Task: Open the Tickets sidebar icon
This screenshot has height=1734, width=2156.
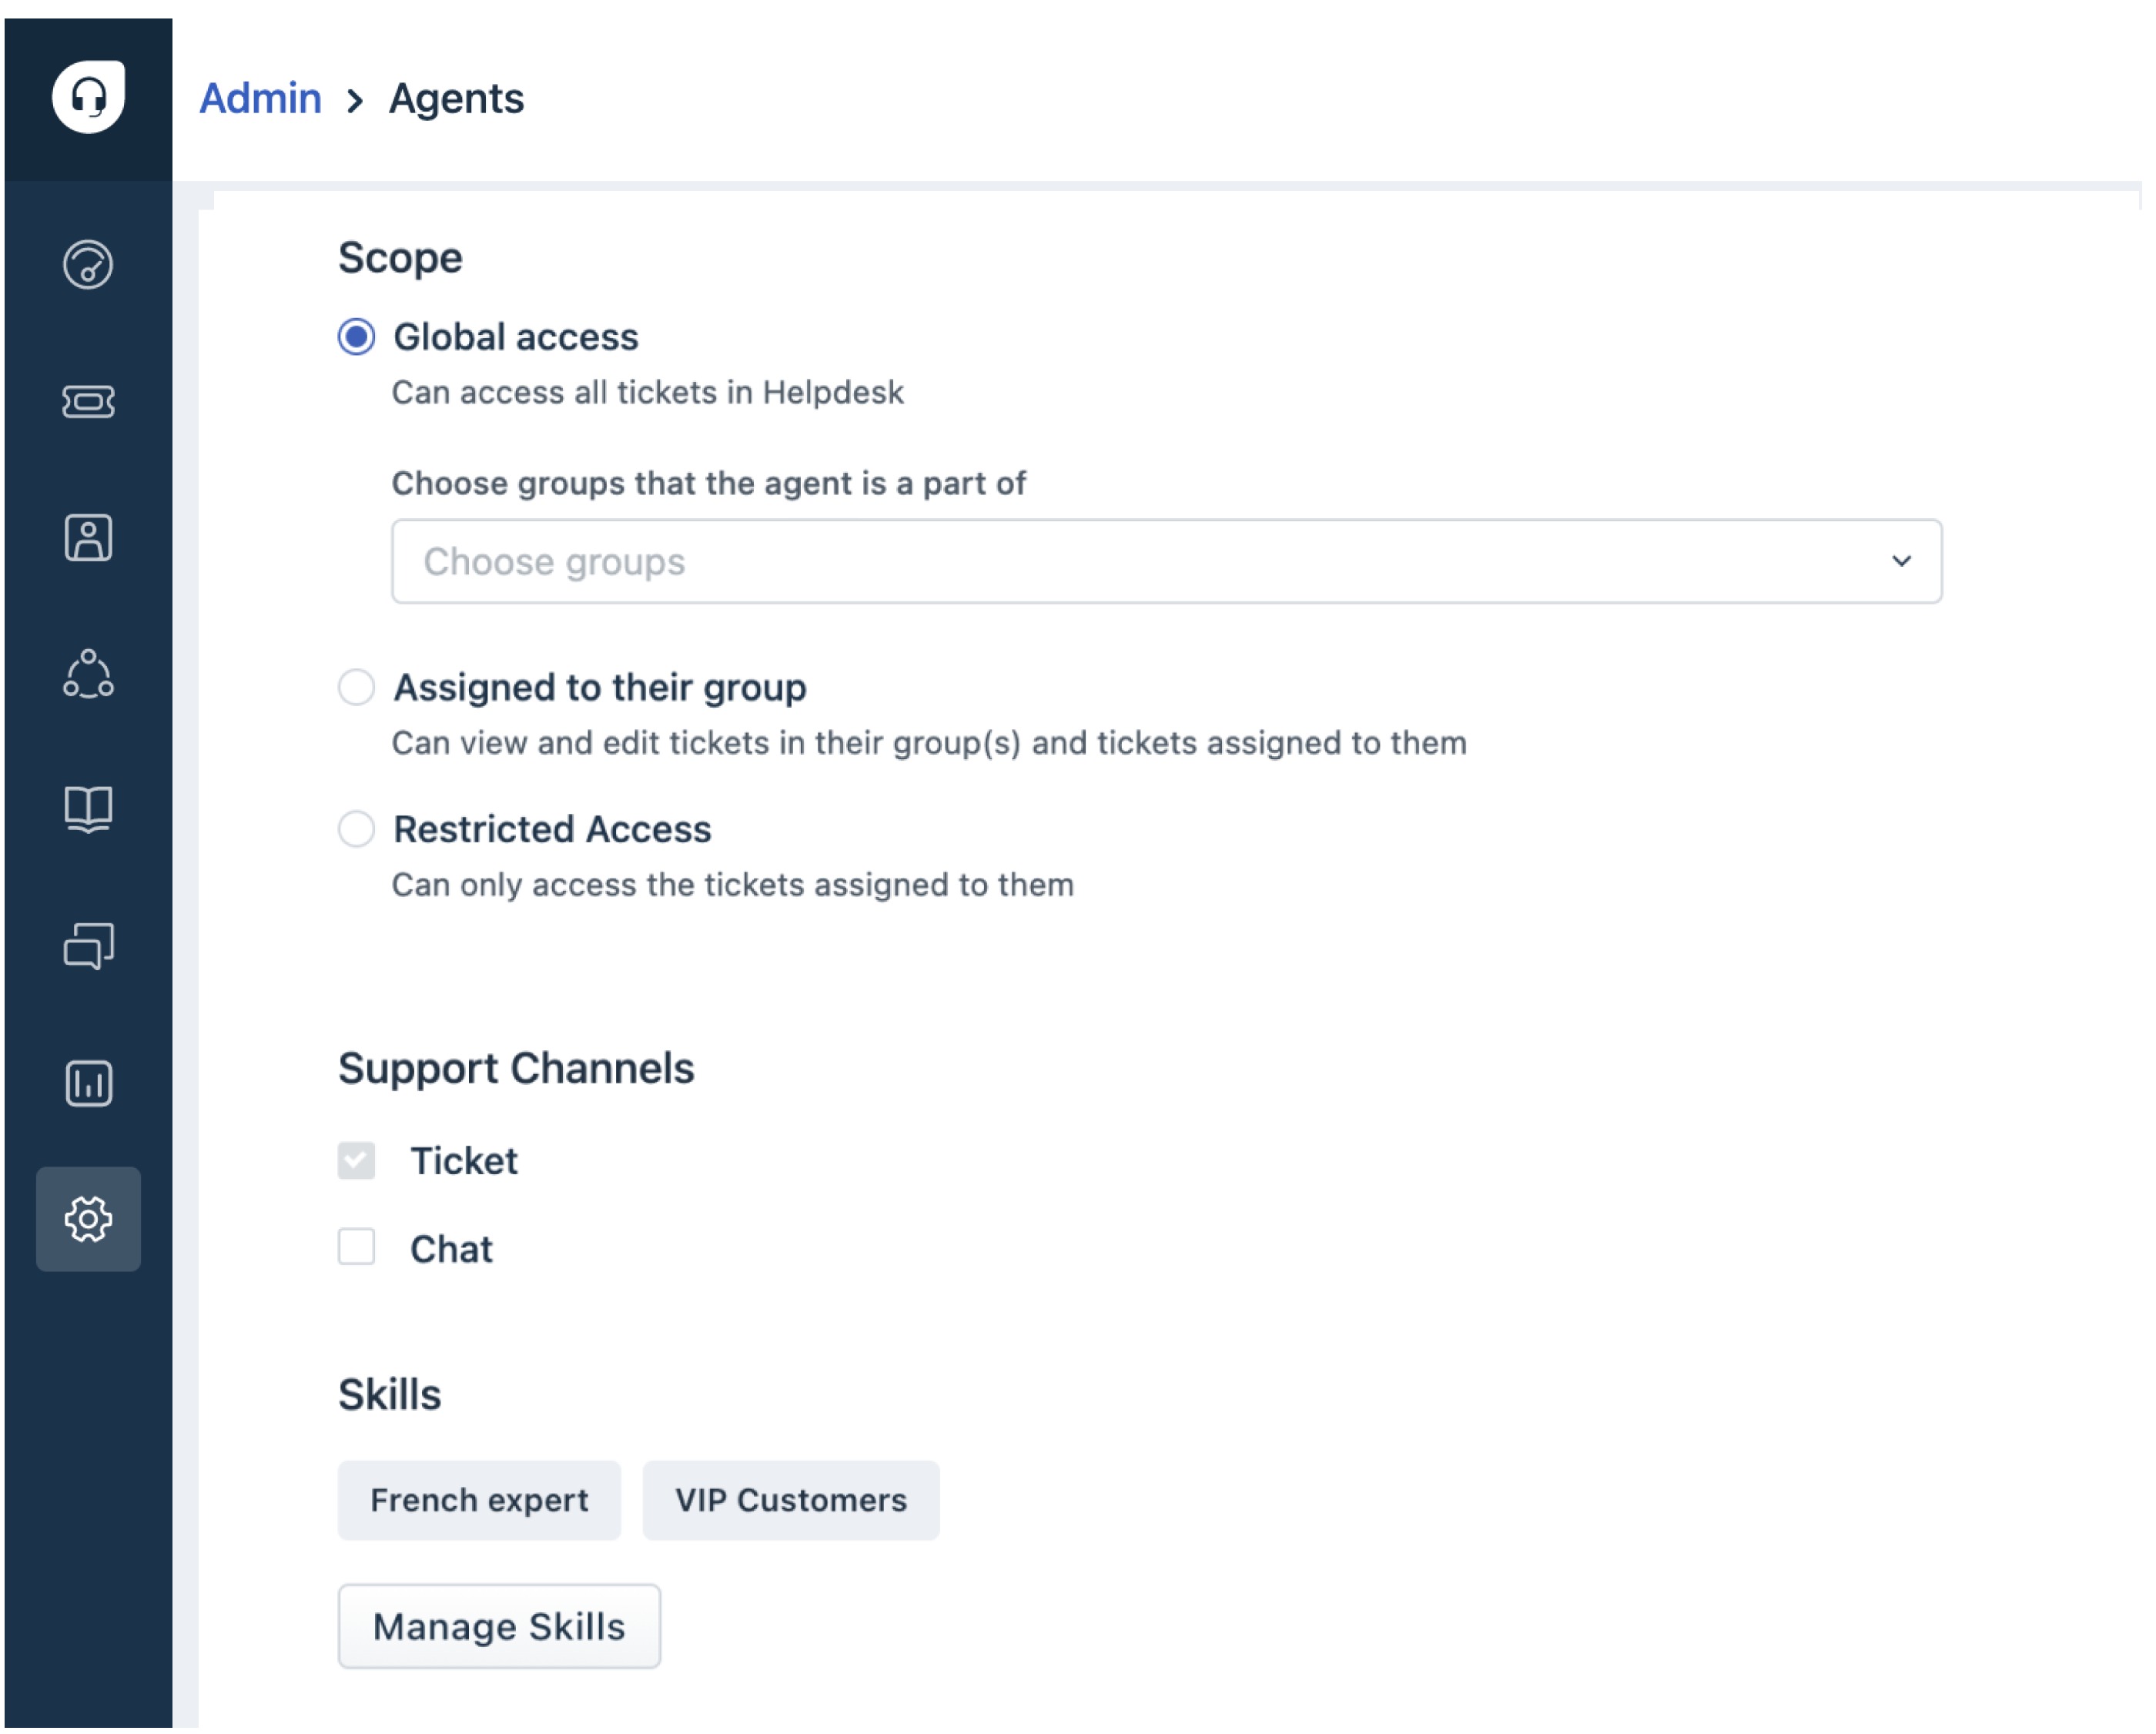Action: tap(88, 402)
